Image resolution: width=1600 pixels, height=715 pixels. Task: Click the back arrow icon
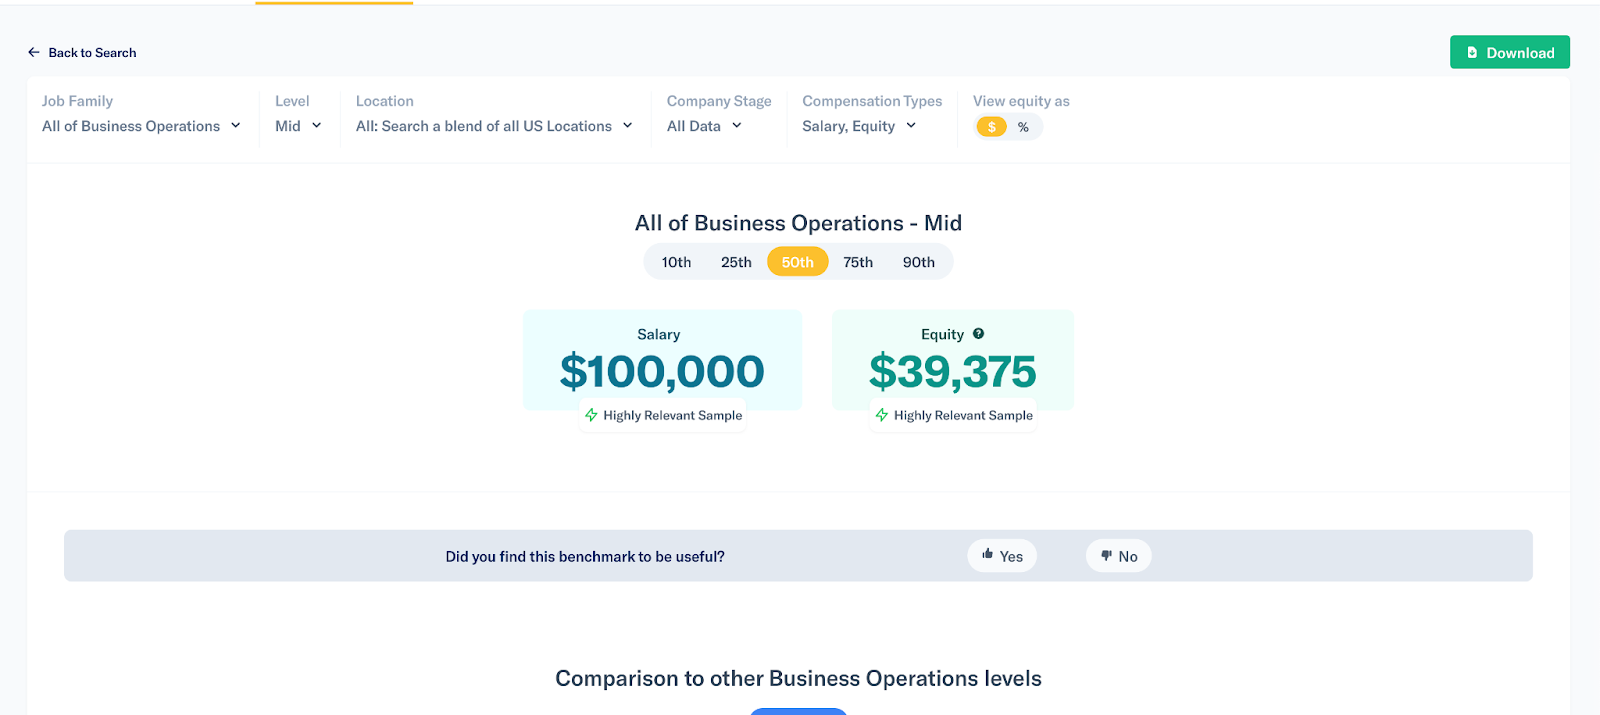click(x=34, y=52)
